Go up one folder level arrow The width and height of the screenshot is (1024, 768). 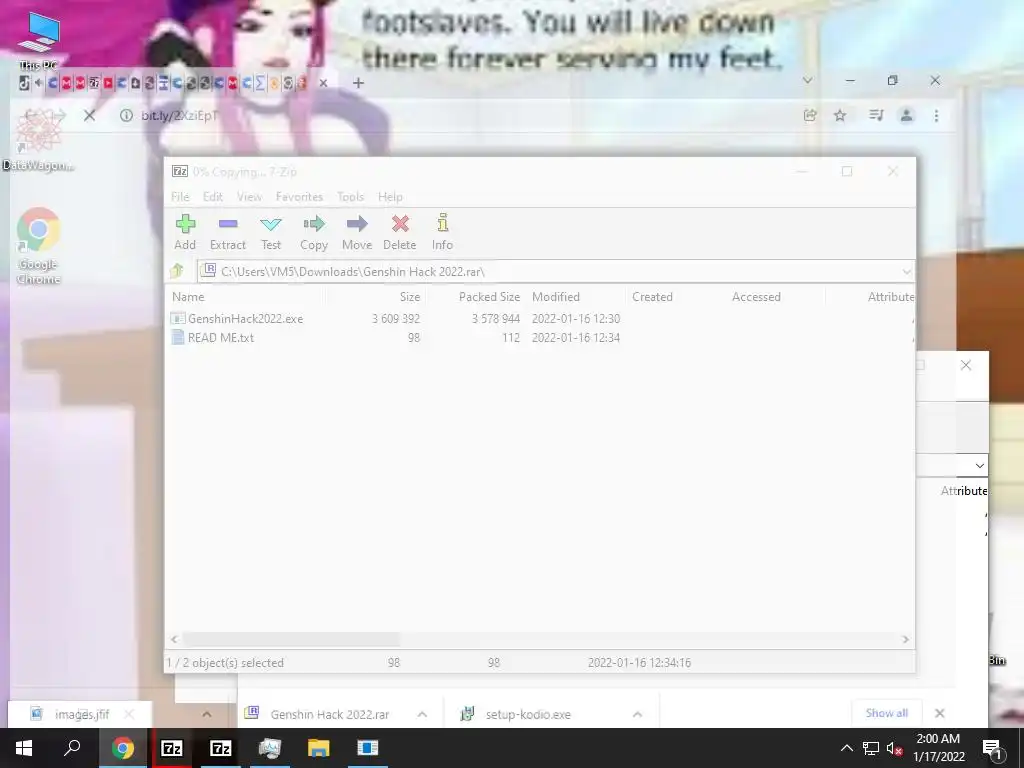click(x=177, y=270)
